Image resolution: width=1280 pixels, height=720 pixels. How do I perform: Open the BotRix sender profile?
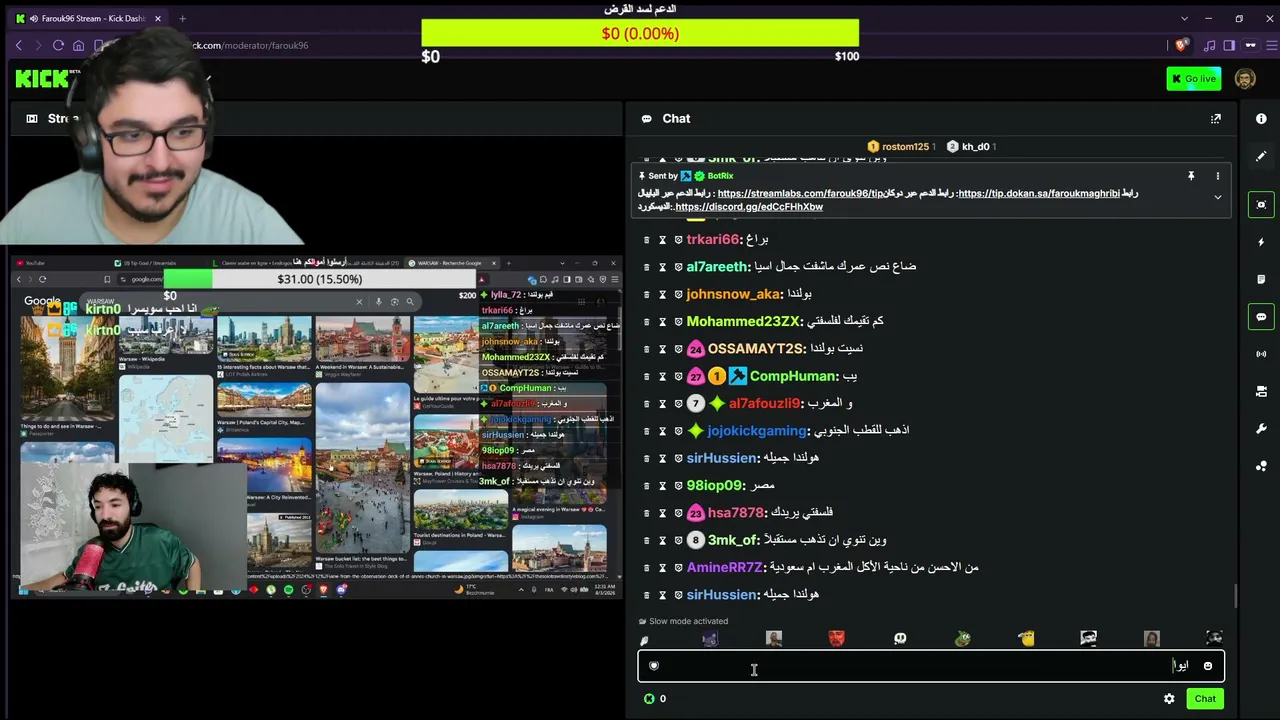point(720,176)
